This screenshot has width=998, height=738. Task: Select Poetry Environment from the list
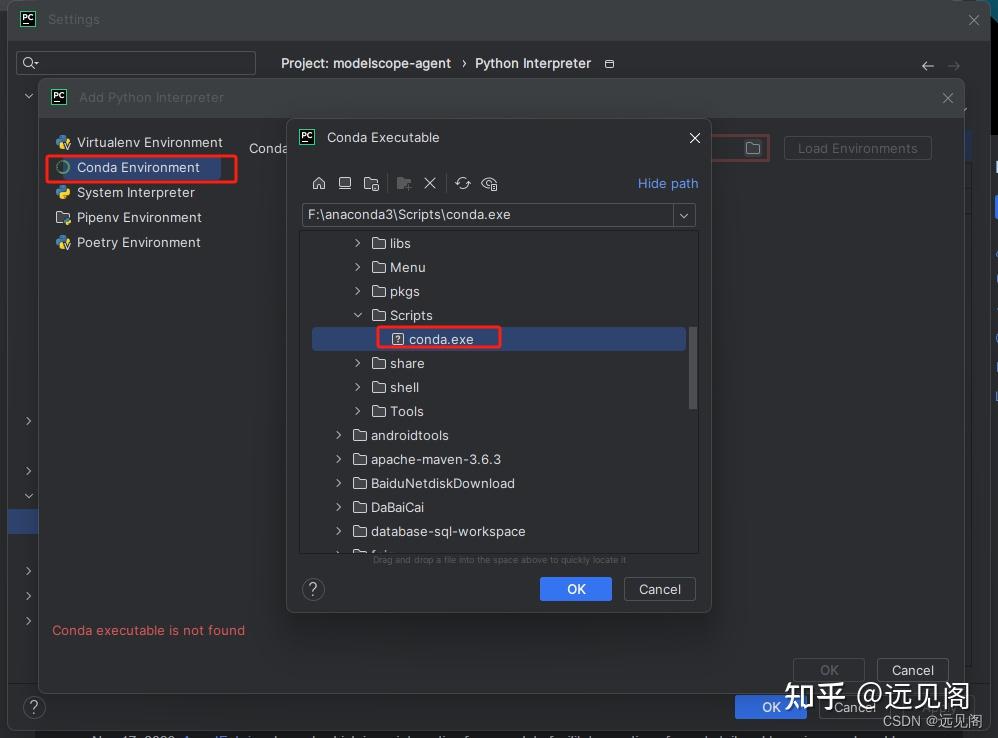point(140,242)
